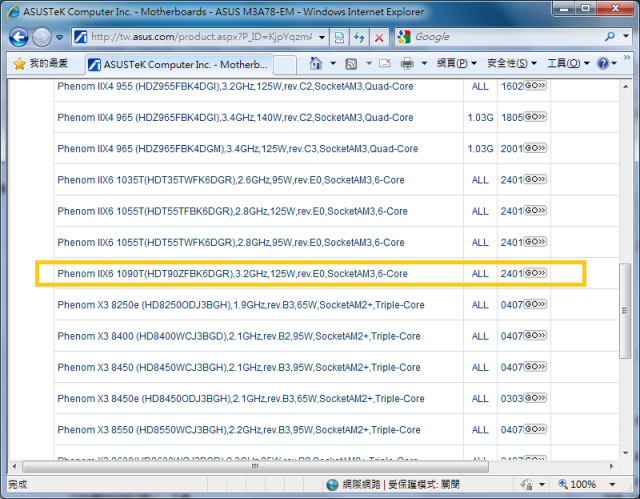Open the 安全性(S) Safety menu
Image resolution: width=640 pixels, height=499 pixels.
pyautogui.click(x=512, y=63)
